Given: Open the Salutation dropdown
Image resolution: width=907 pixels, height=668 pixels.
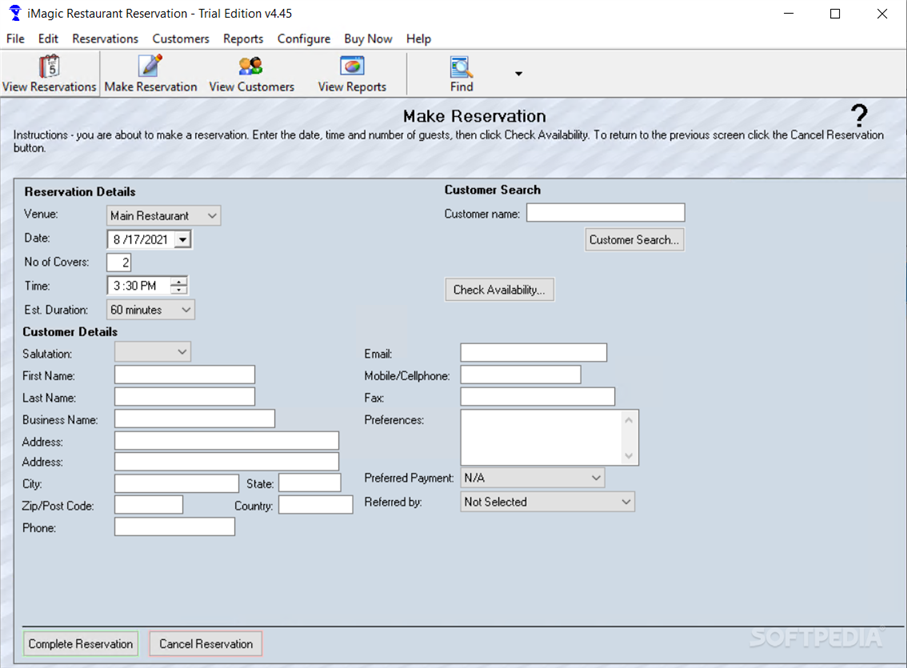Looking at the screenshot, I should (x=153, y=352).
